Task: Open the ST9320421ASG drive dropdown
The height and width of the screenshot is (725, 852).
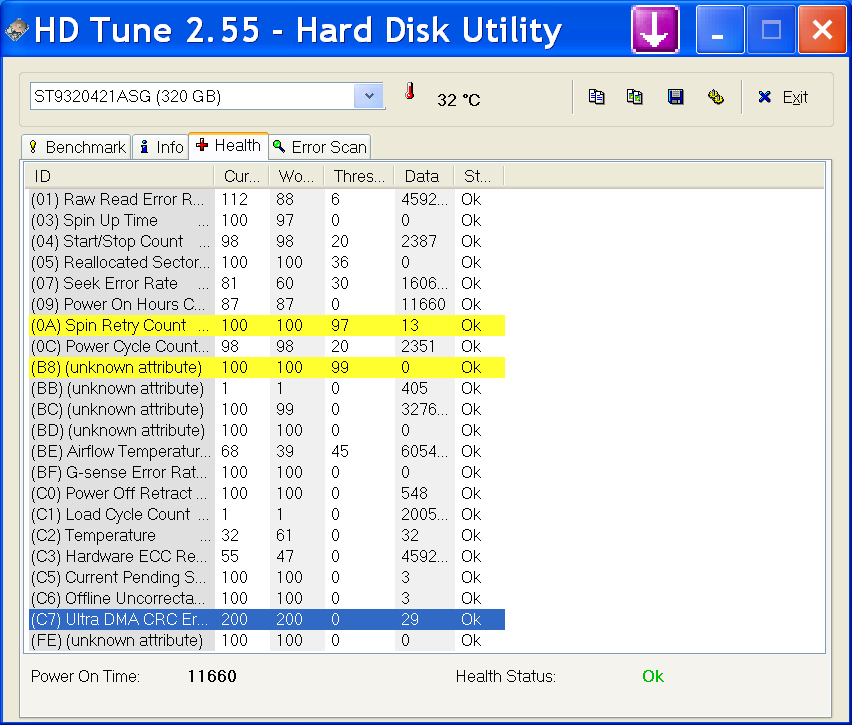Action: 369,96
